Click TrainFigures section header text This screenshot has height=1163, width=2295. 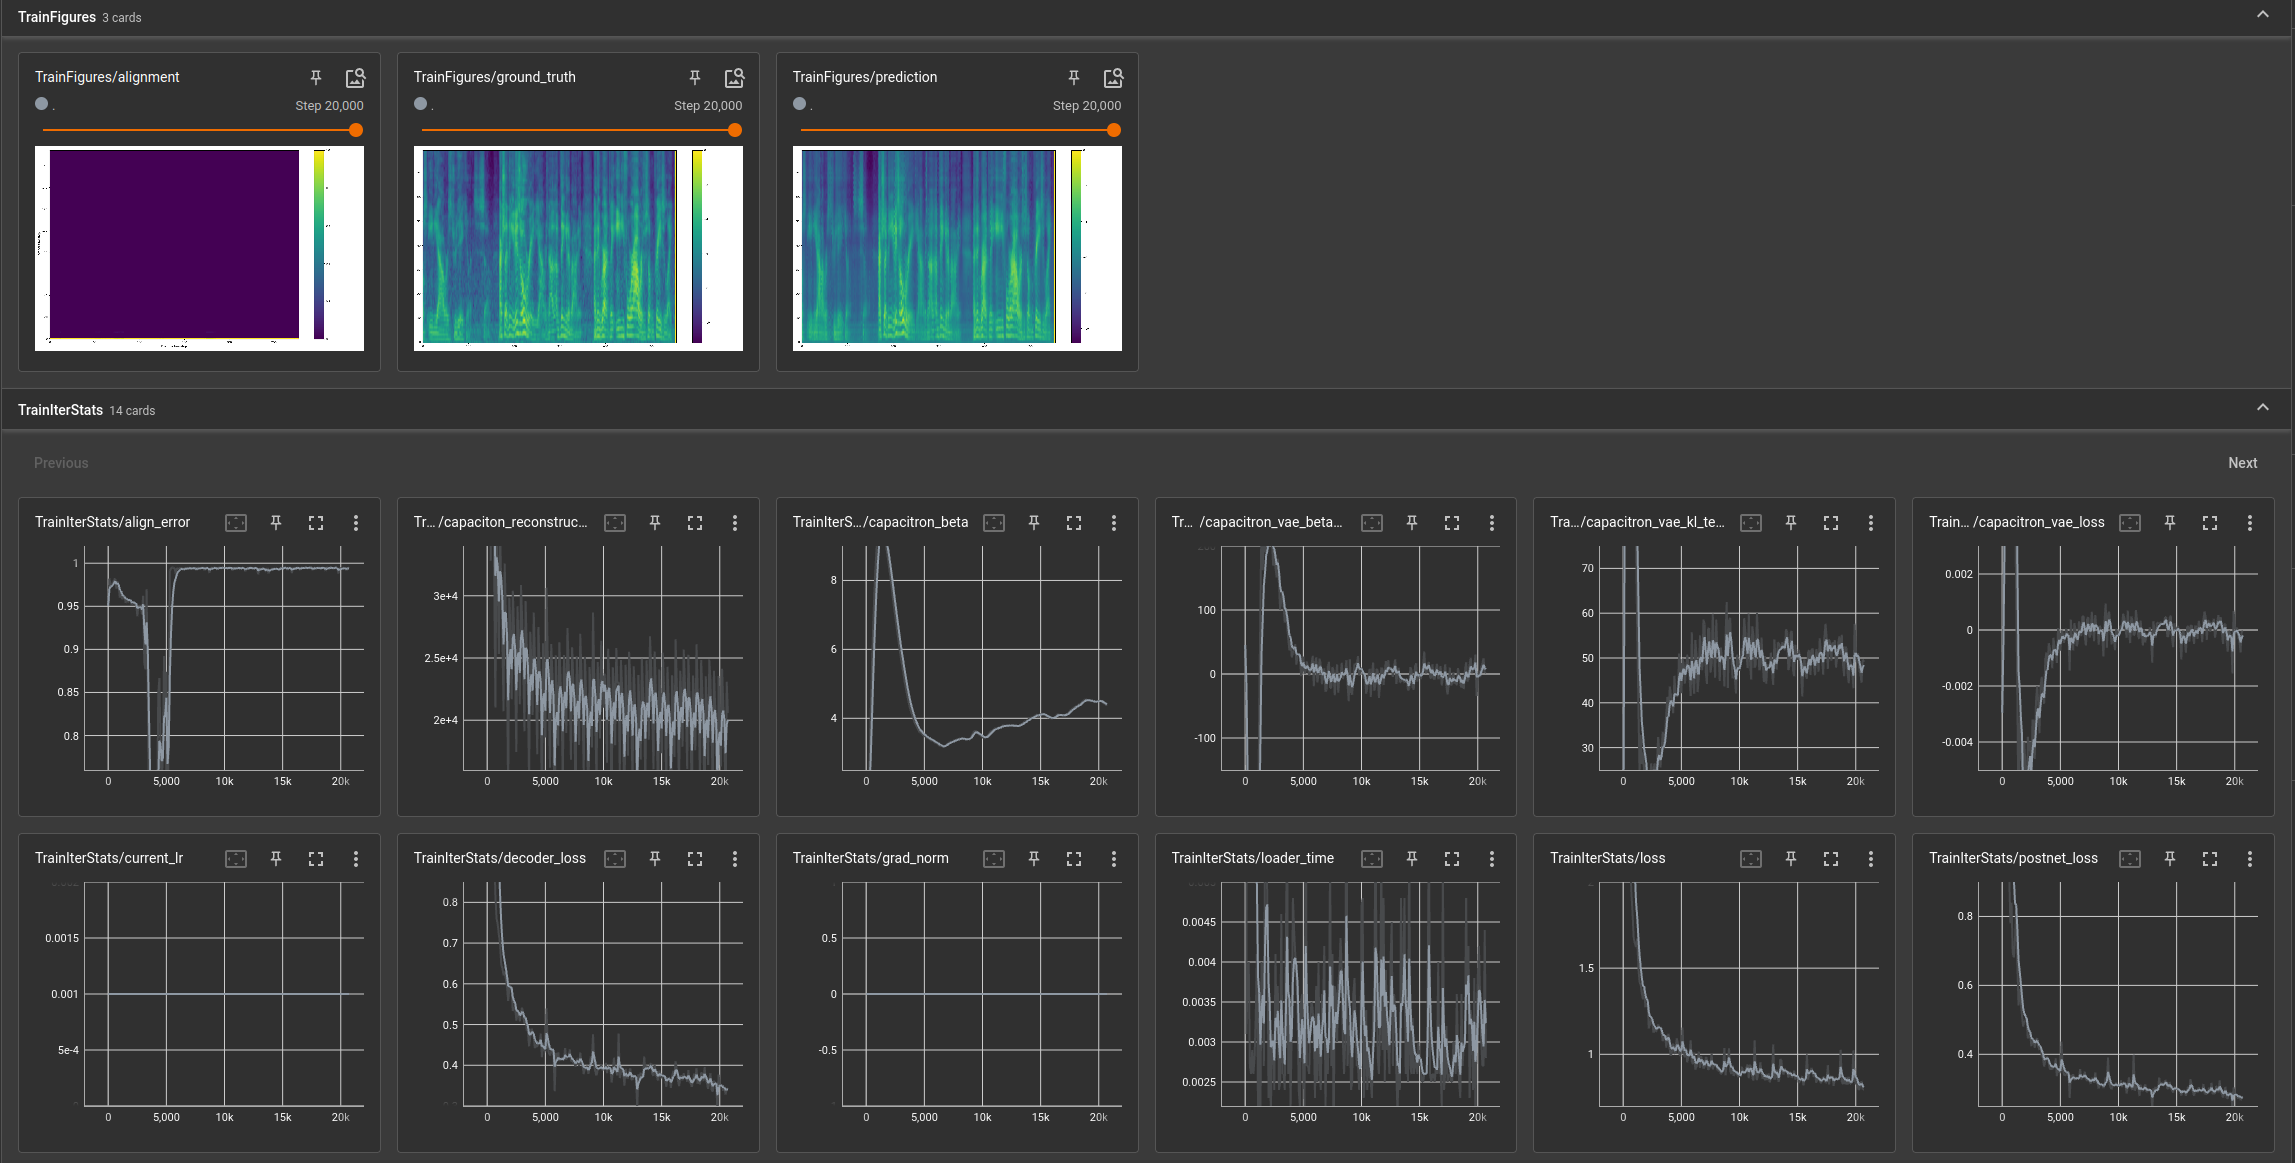point(57,17)
